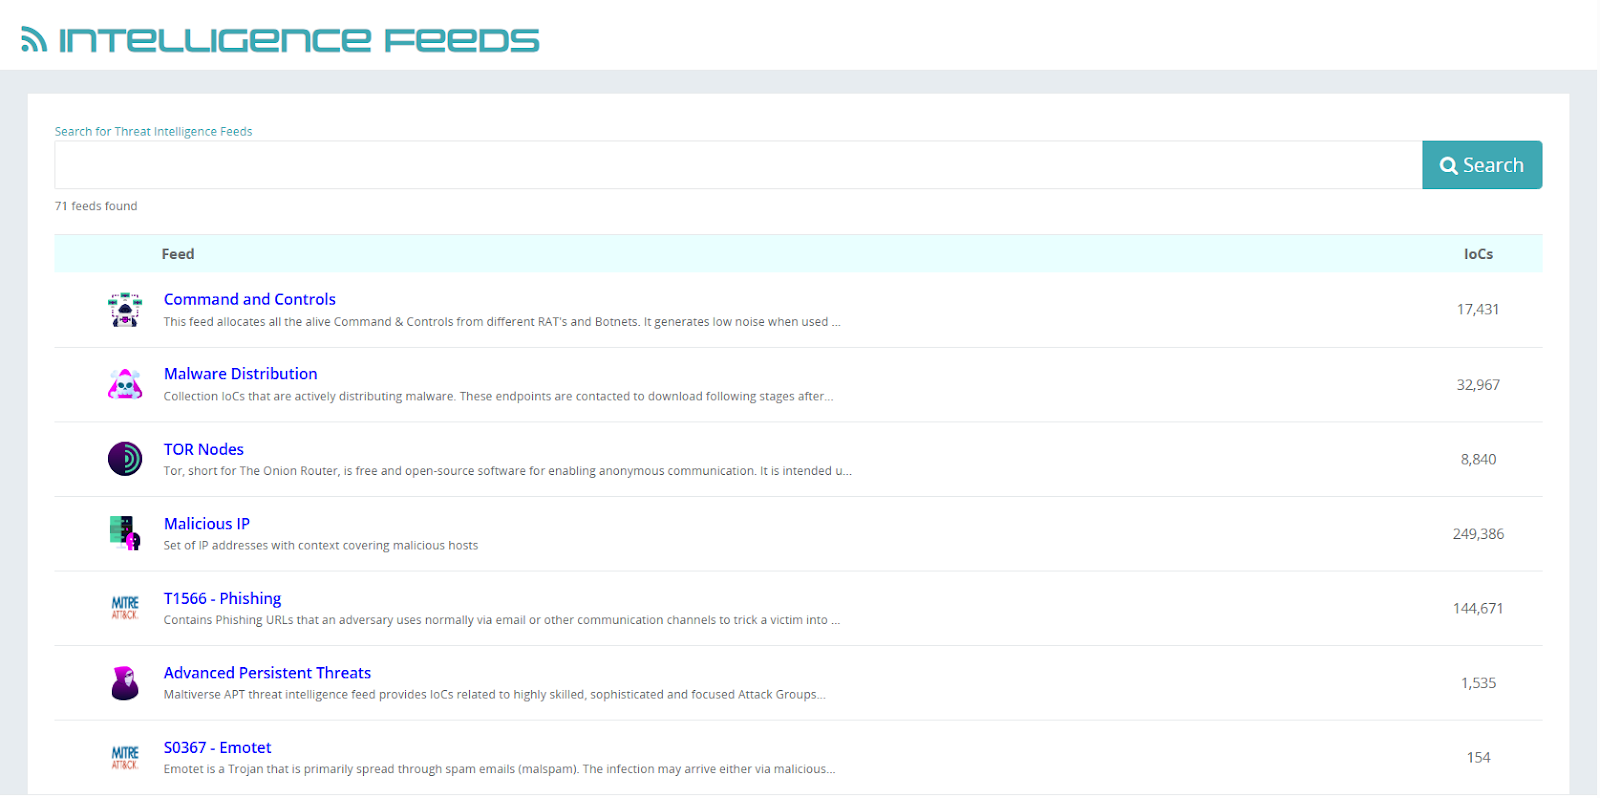Click the Command and Controls feed icon
Image resolution: width=1600 pixels, height=798 pixels.
125,310
